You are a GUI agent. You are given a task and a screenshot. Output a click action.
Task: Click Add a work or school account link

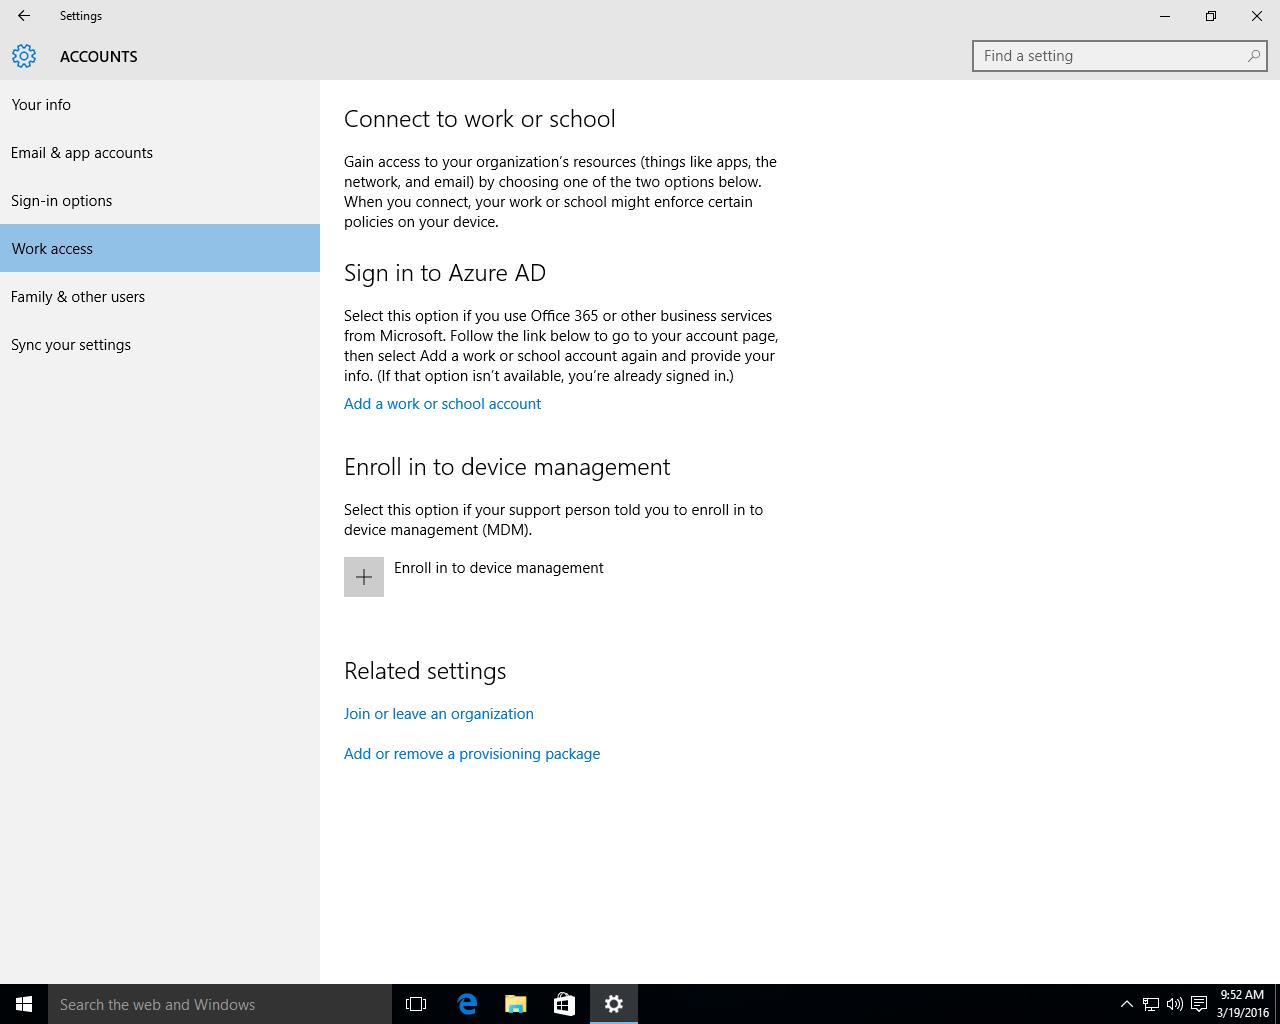(x=442, y=404)
